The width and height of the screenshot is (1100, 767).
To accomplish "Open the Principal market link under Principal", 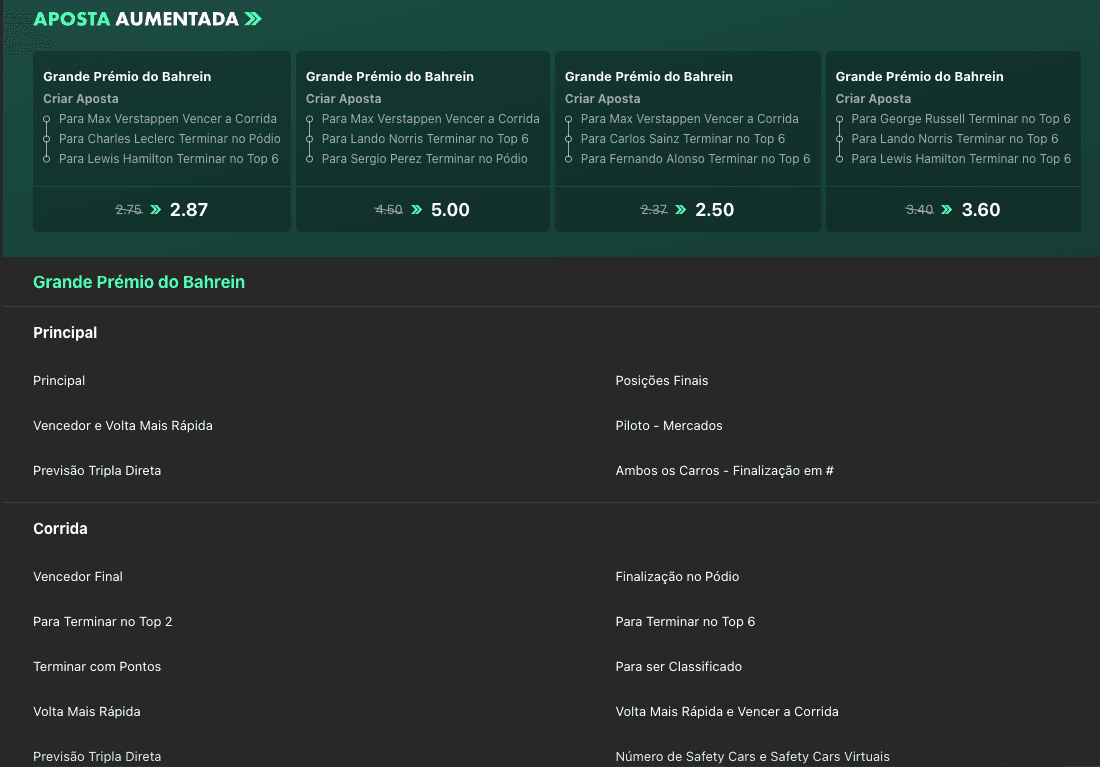I will point(59,380).
